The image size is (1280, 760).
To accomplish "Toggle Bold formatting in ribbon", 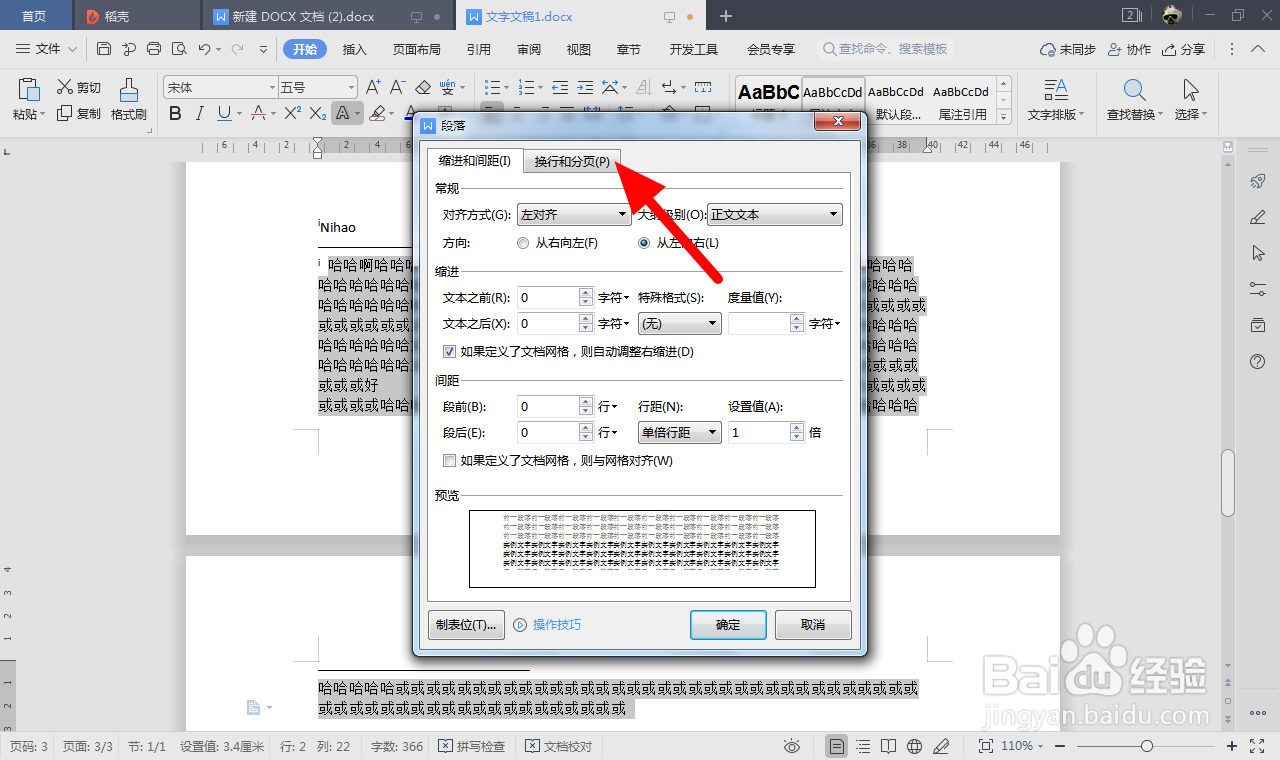I will [175, 114].
